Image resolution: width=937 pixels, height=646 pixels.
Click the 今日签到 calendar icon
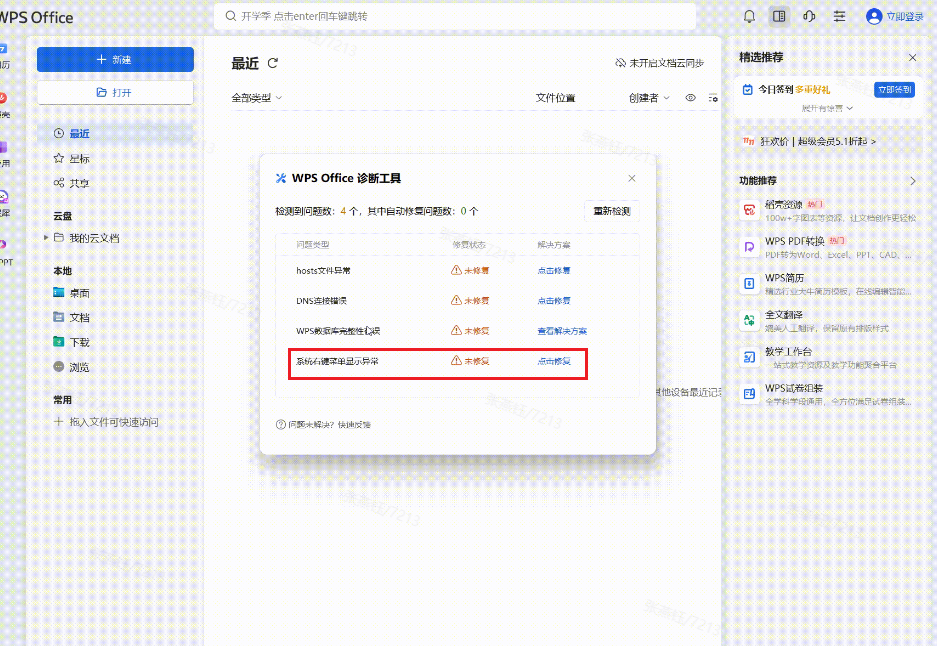tap(747, 90)
